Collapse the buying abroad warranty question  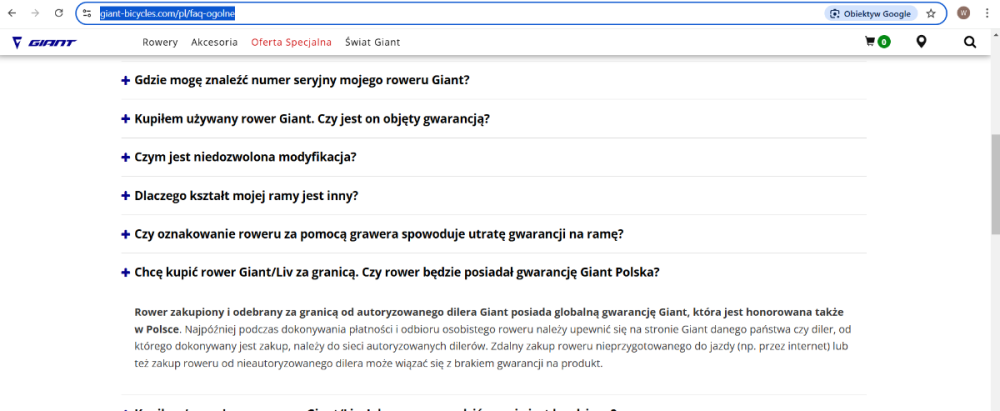click(396, 272)
